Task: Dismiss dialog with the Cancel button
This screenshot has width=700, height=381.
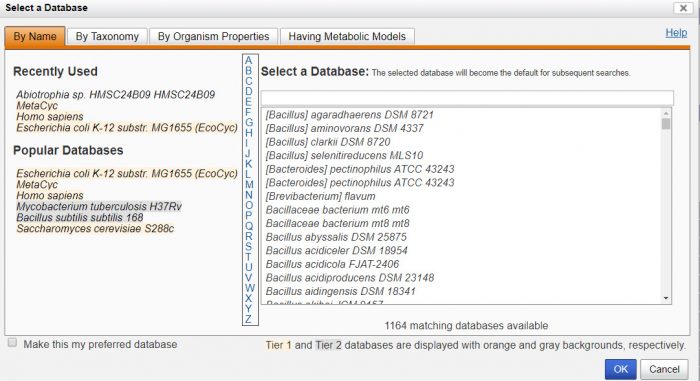Action: click(x=664, y=369)
